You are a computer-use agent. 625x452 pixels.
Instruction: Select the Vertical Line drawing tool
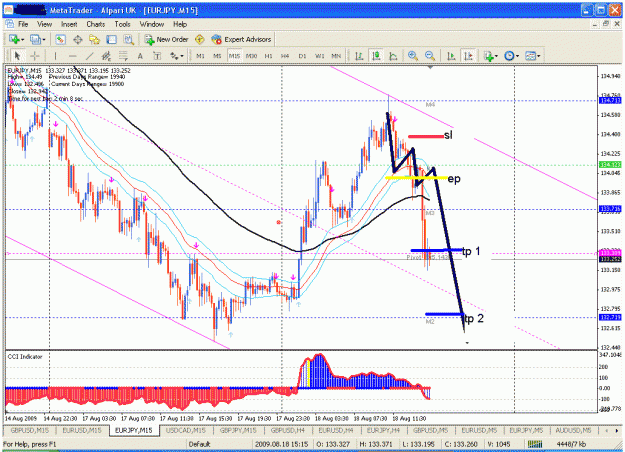point(55,56)
